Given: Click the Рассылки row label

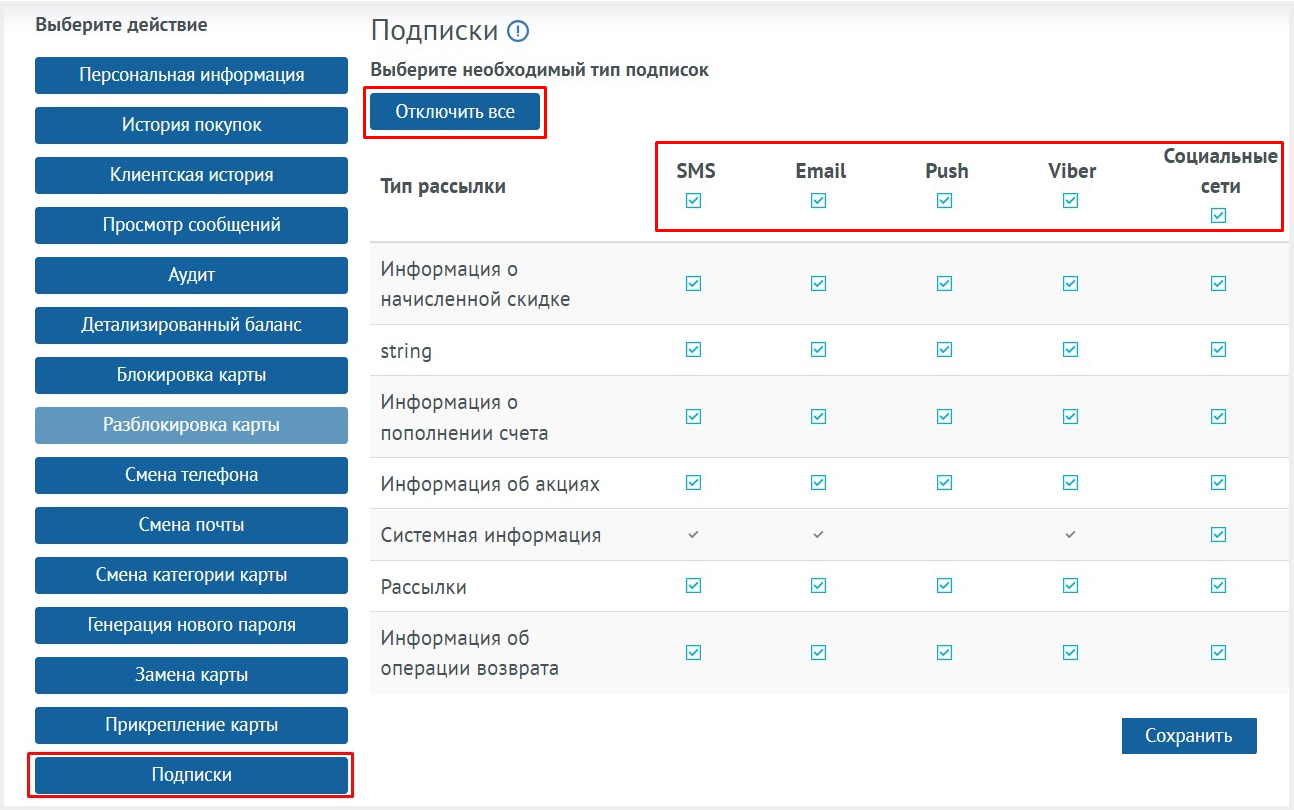Looking at the screenshot, I should 424,587.
